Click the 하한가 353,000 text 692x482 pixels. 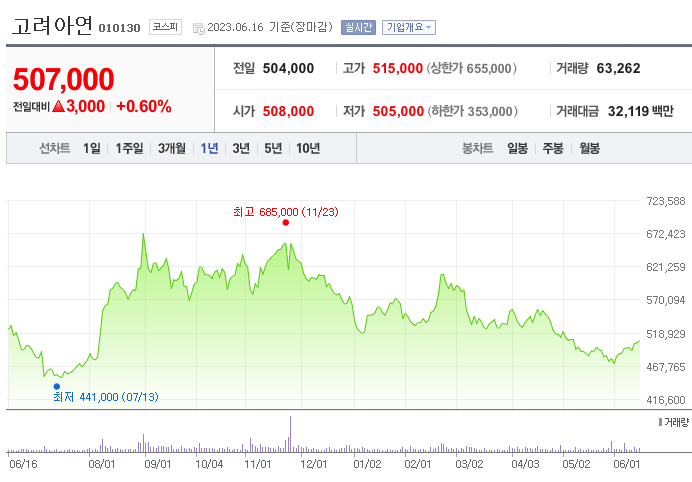(x=473, y=111)
